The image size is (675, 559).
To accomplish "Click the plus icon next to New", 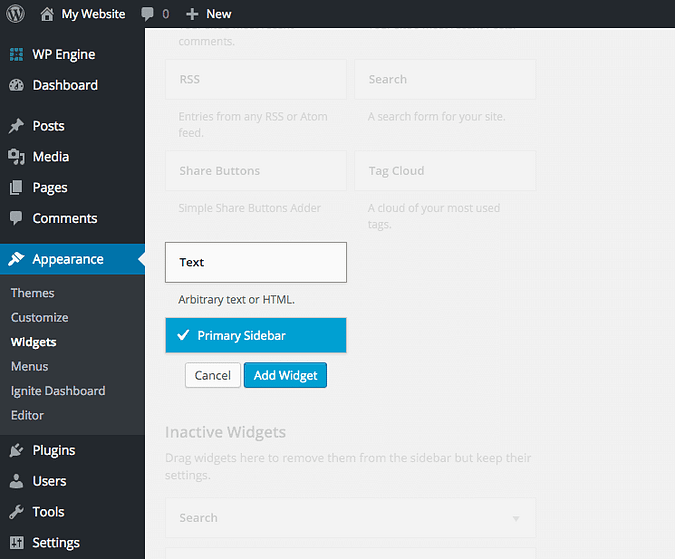I will click(192, 14).
